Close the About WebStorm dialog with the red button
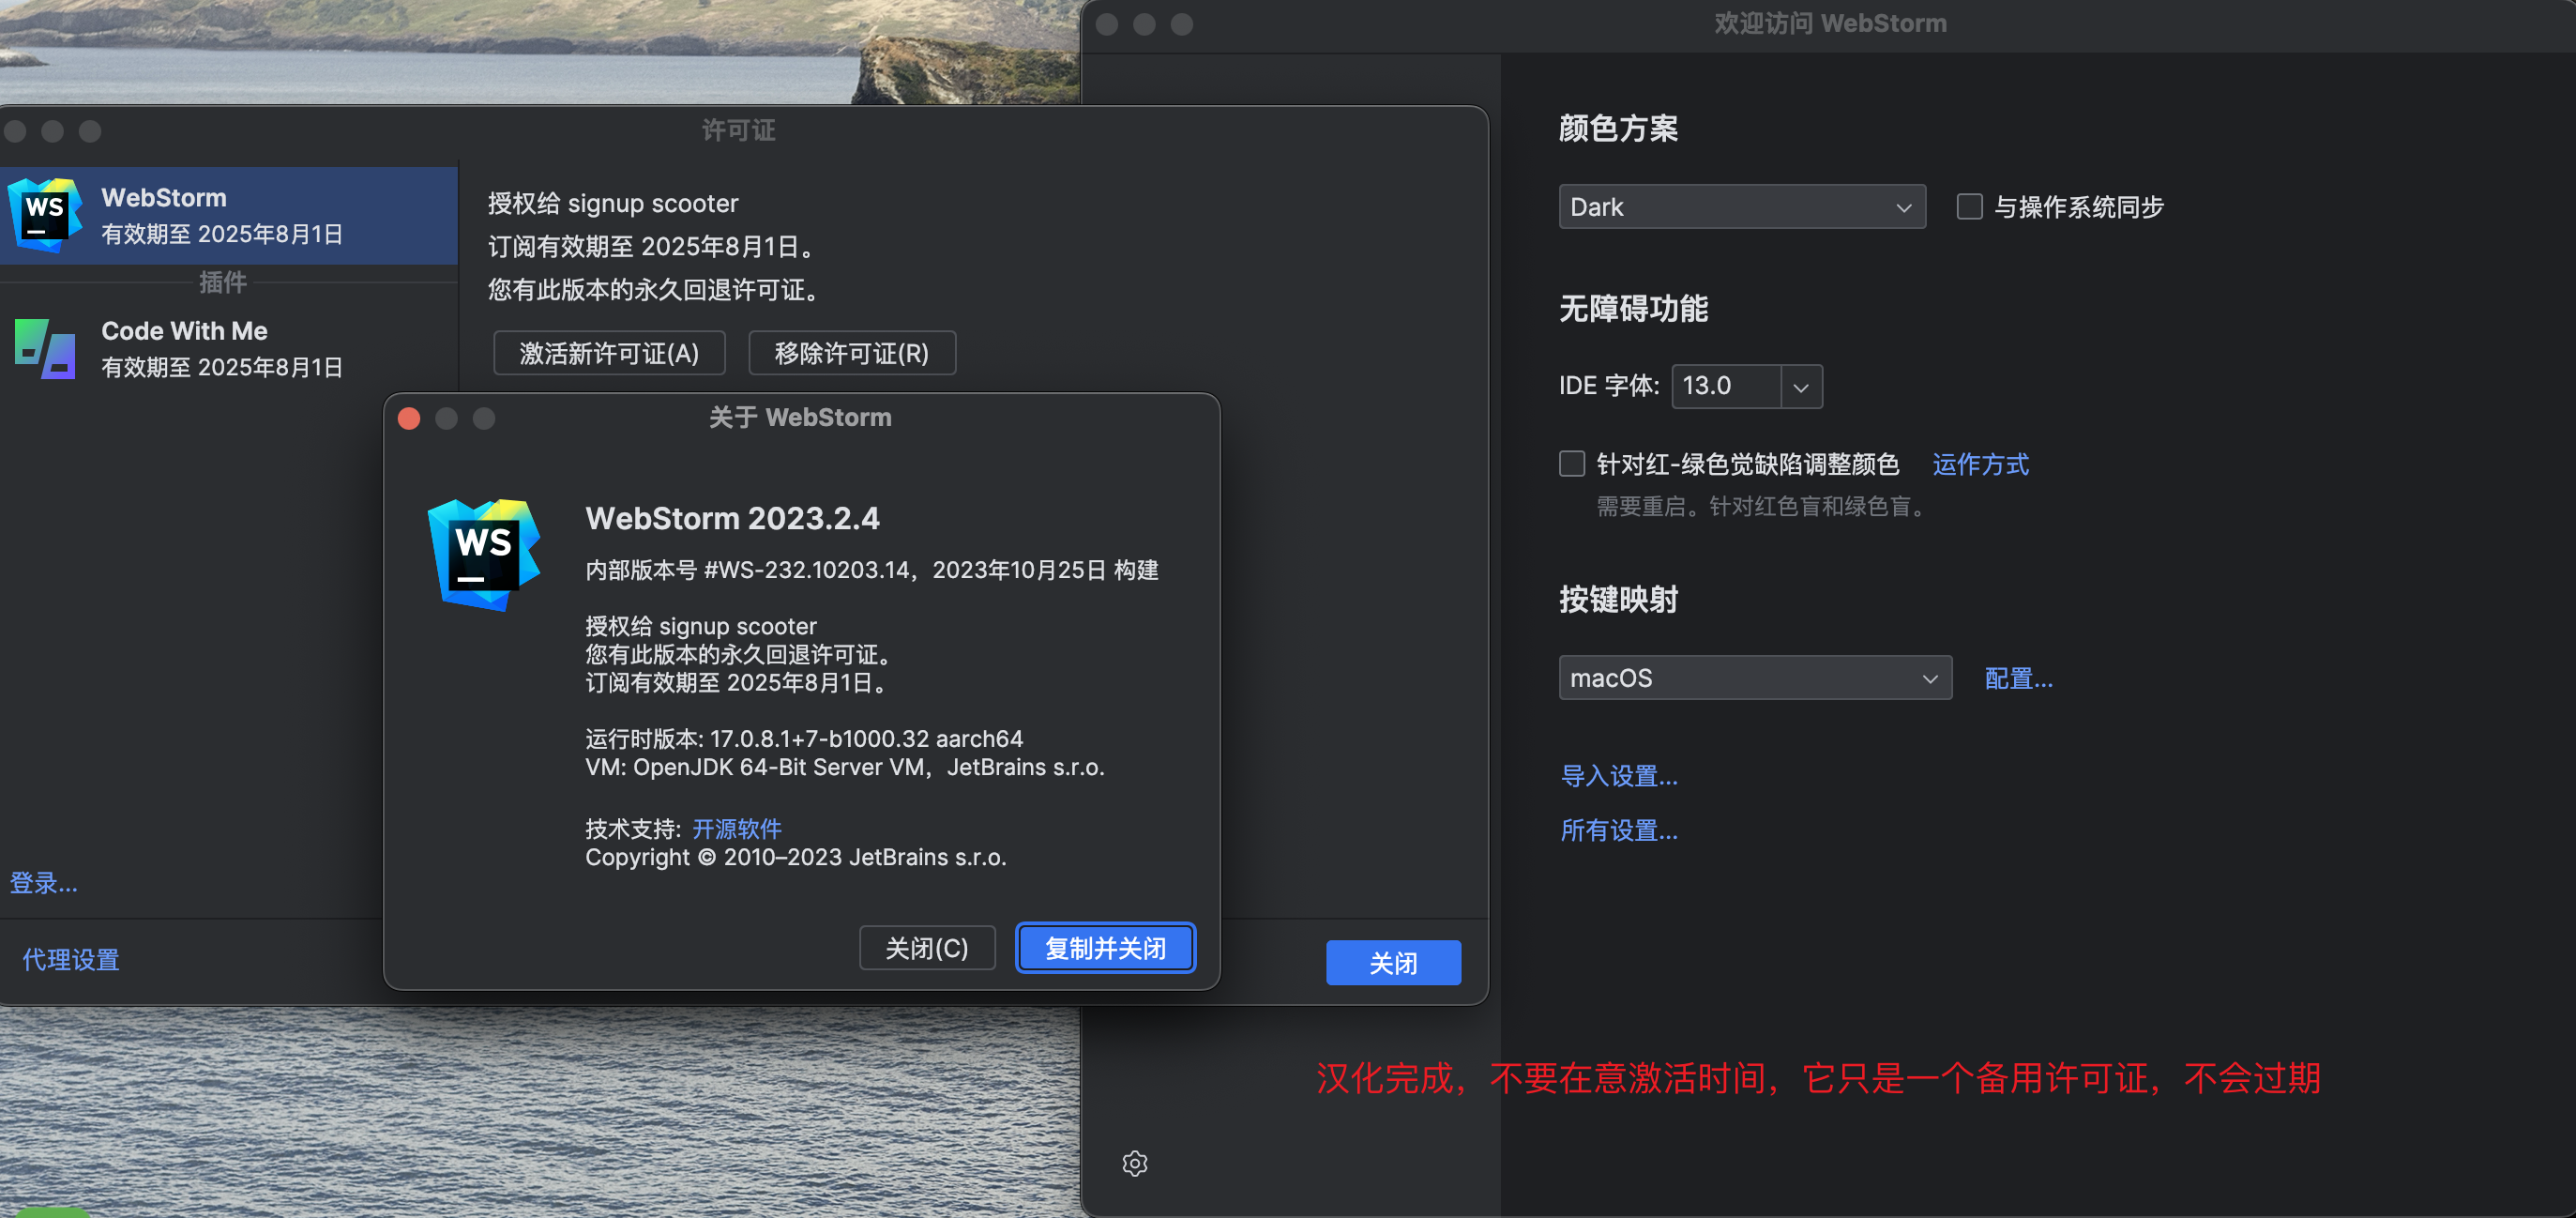The image size is (2576, 1218). point(409,418)
